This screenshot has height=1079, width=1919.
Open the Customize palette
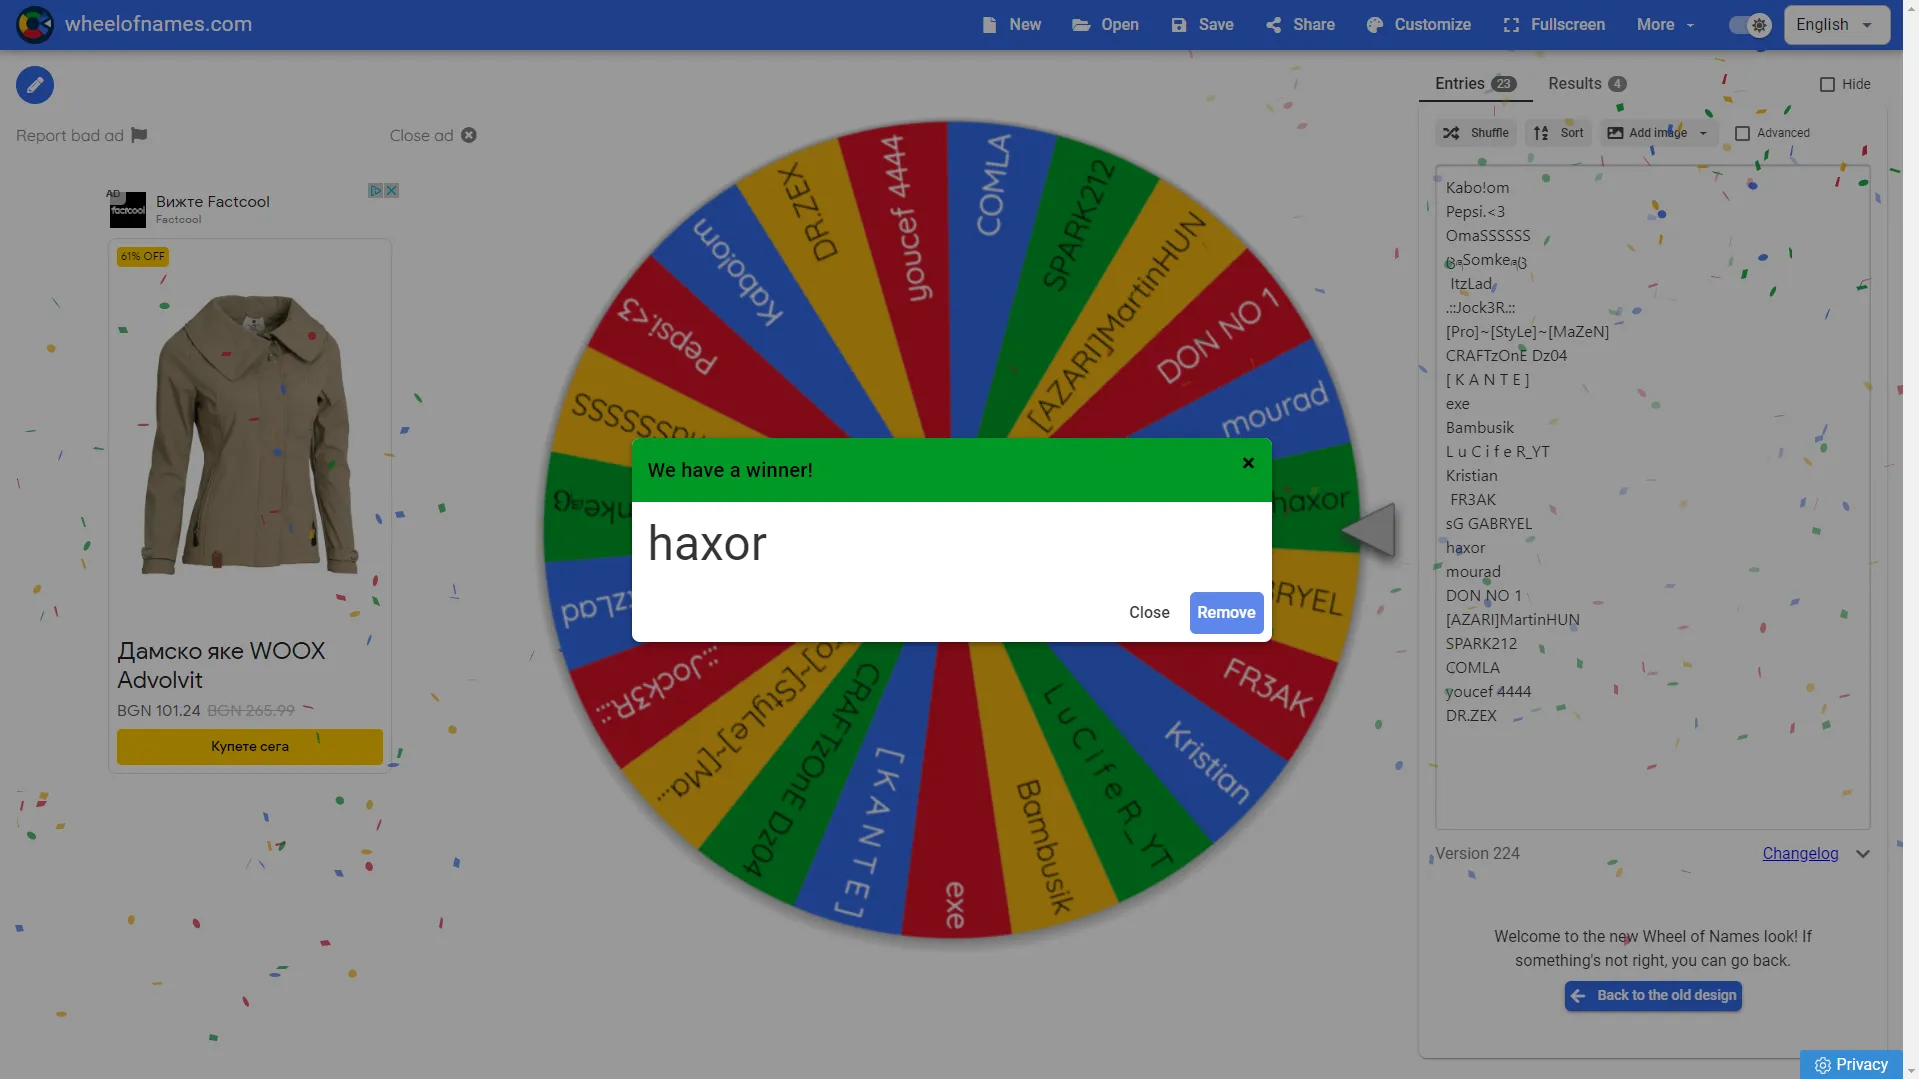1419,25
